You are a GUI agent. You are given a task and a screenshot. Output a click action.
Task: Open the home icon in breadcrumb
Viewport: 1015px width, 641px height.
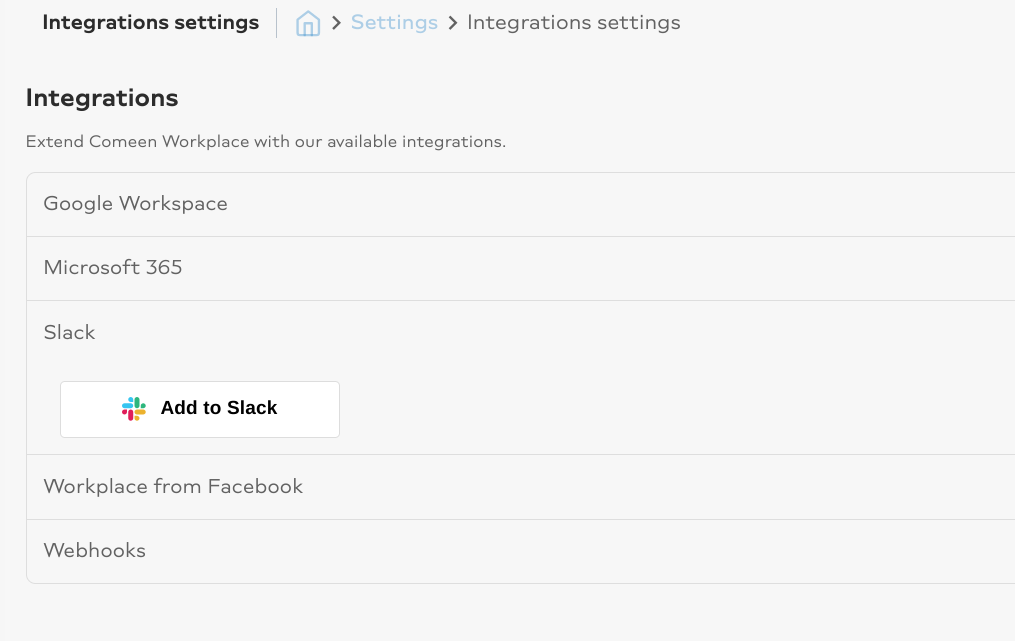(x=307, y=23)
